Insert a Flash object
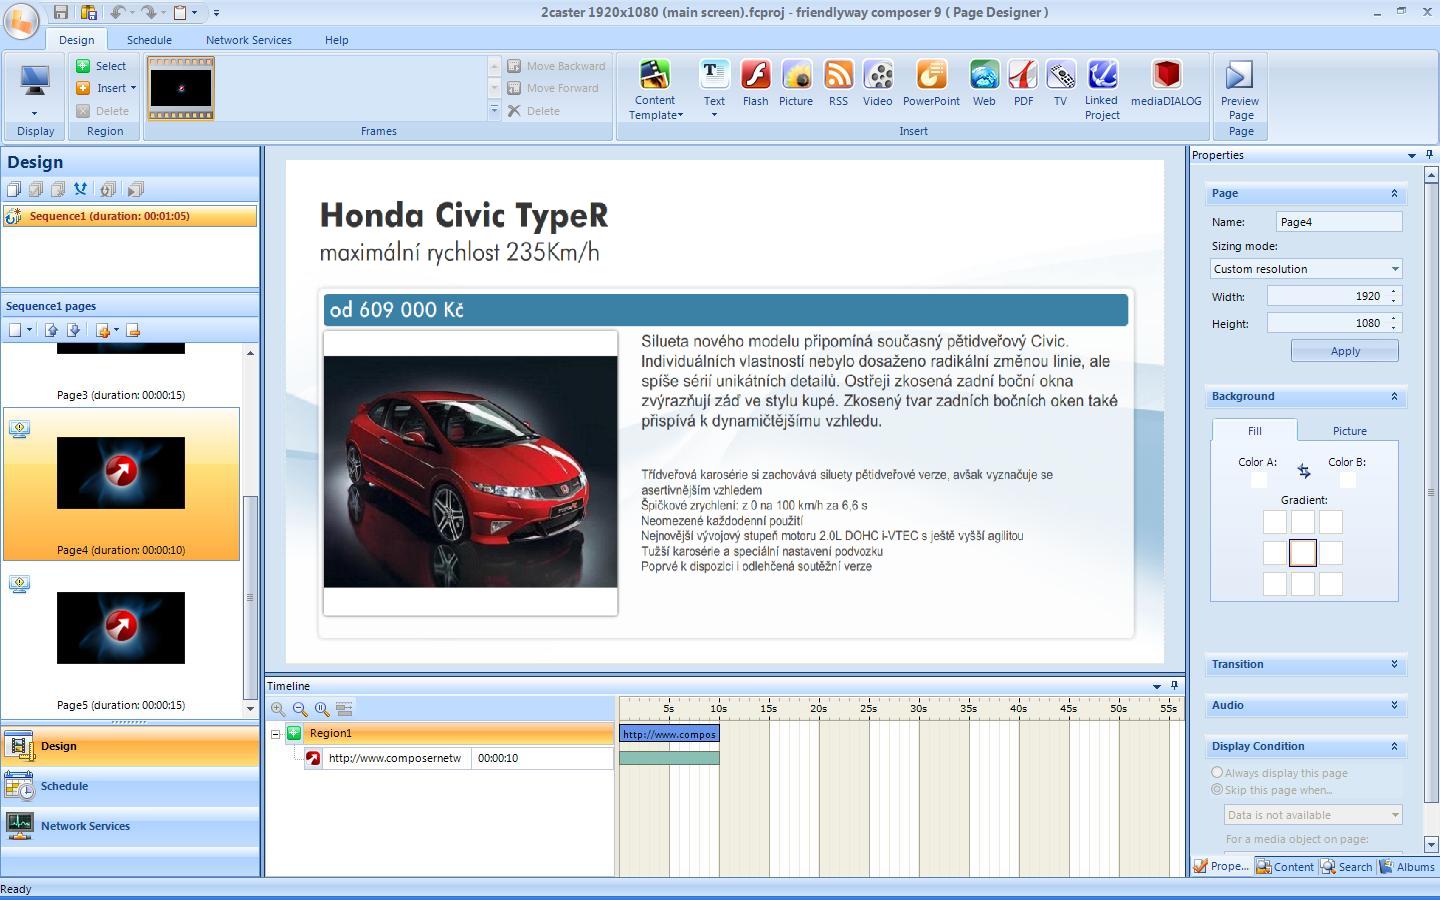Image resolution: width=1440 pixels, height=900 pixels. click(x=755, y=83)
